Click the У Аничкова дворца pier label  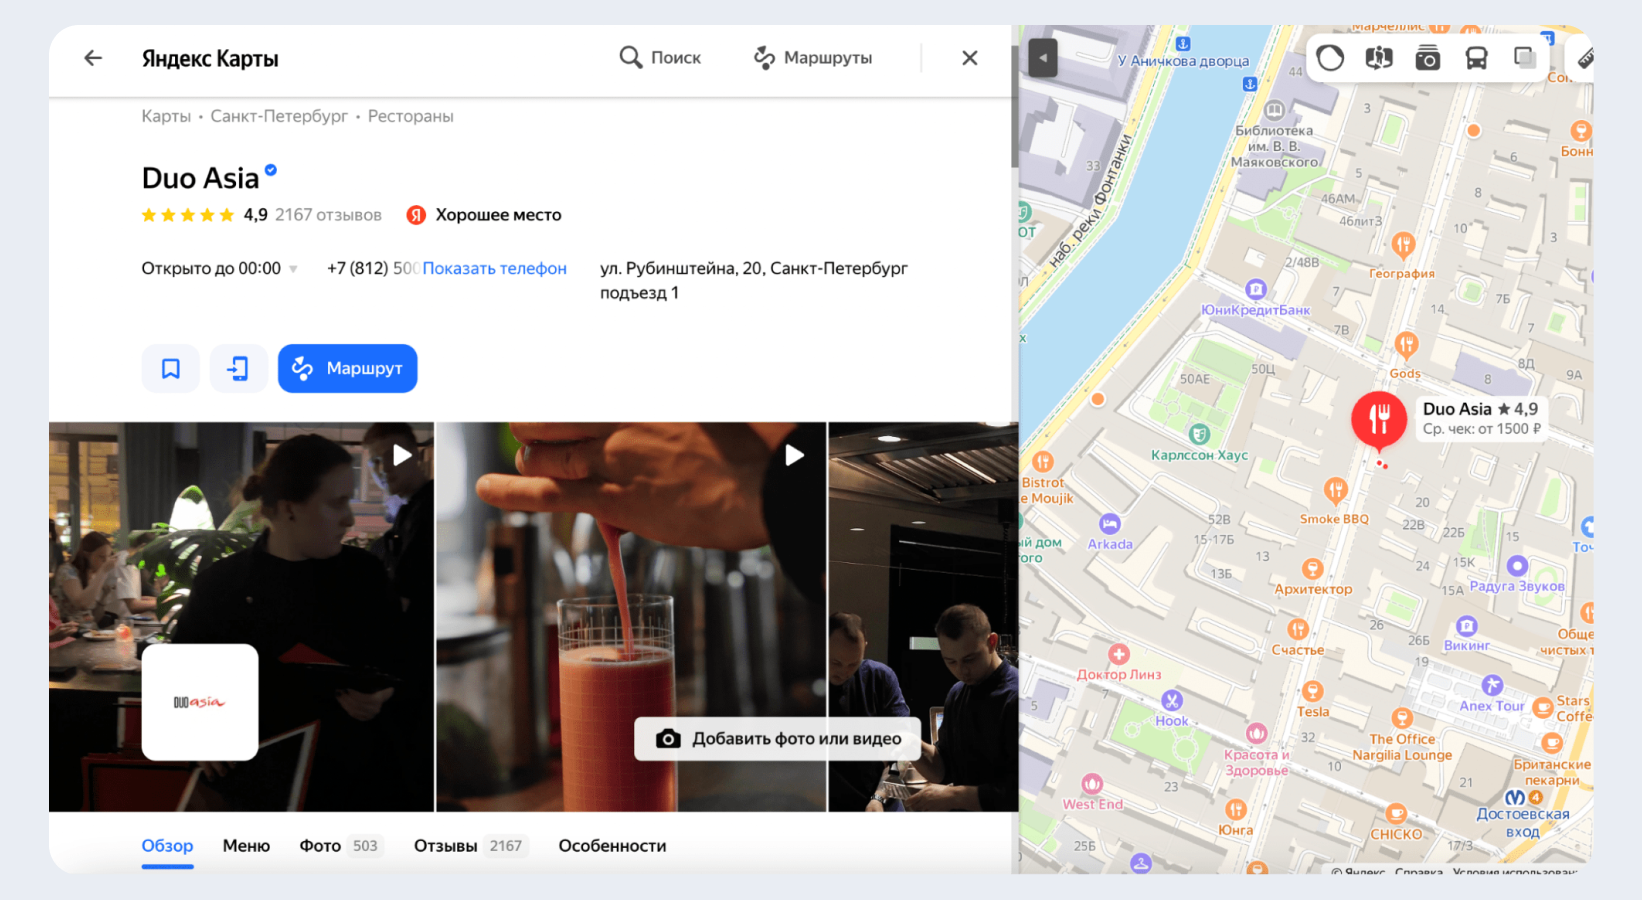[x=1184, y=61]
